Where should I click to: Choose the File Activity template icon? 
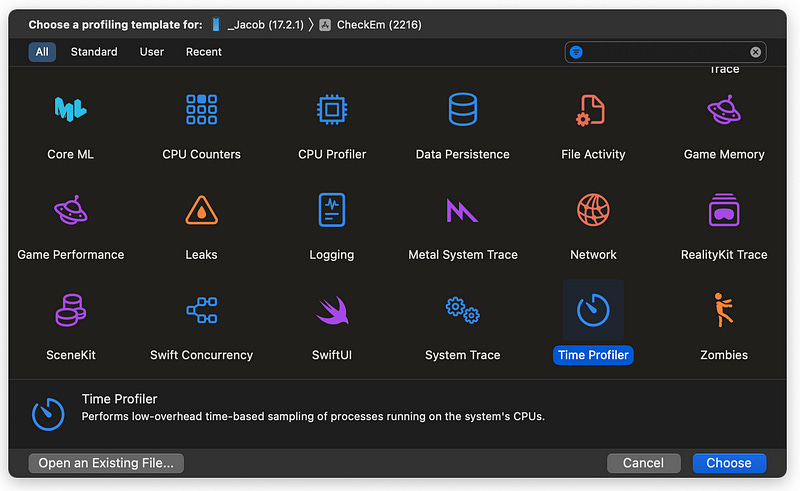[591, 110]
